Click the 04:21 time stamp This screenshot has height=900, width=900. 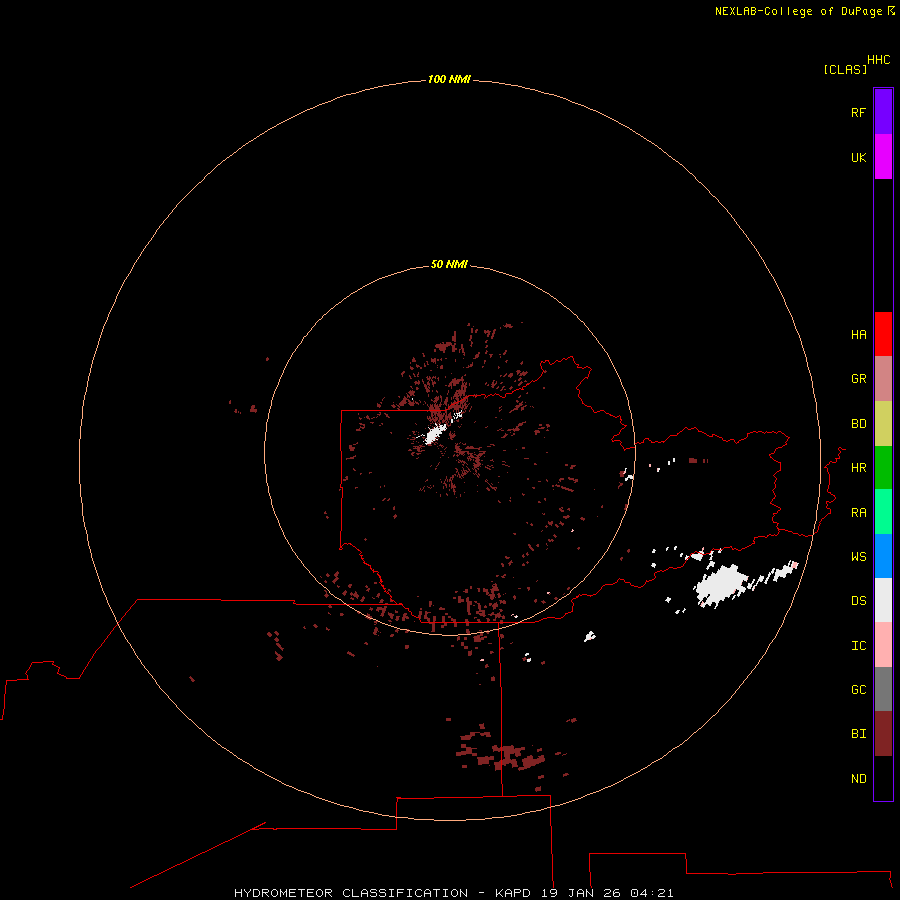pos(651,893)
